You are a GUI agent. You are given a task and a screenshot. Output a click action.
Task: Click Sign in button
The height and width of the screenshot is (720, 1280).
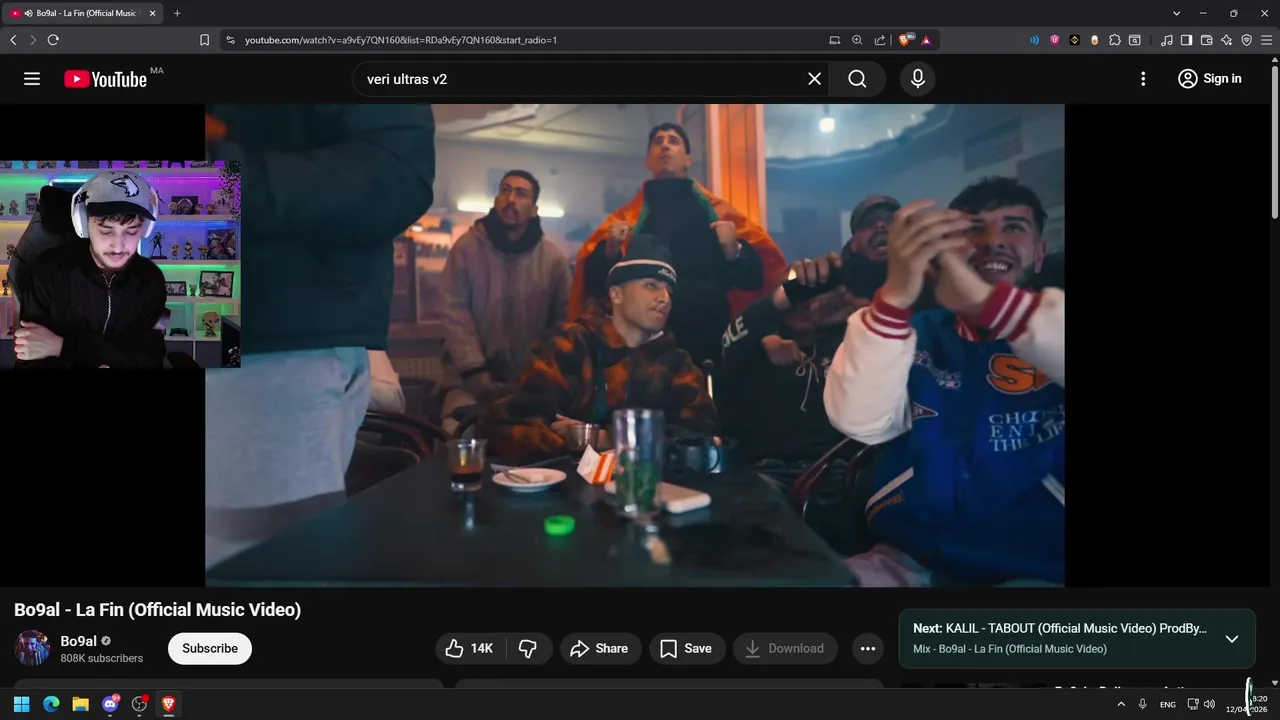coord(1209,79)
